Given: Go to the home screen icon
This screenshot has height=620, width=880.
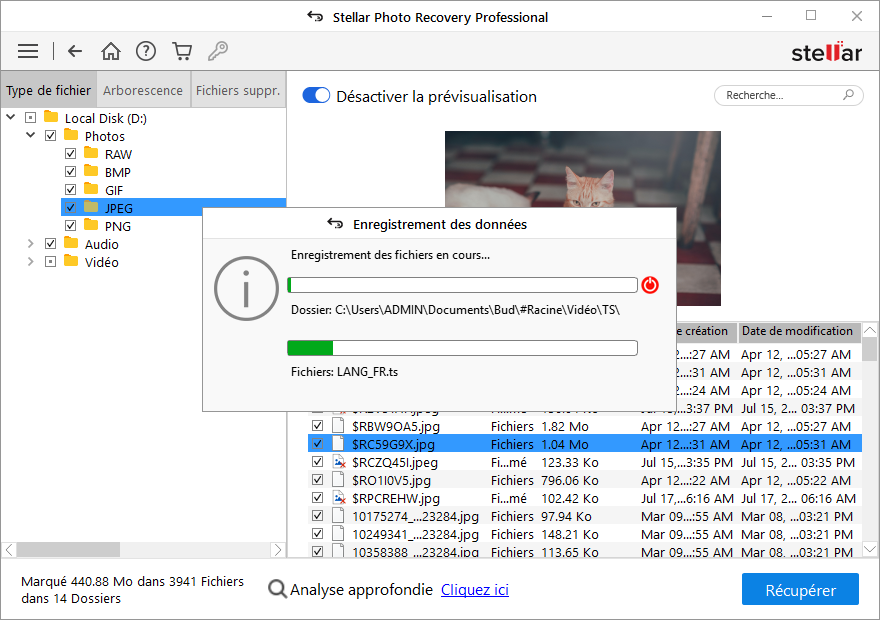Looking at the screenshot, I should coord(111,51).
